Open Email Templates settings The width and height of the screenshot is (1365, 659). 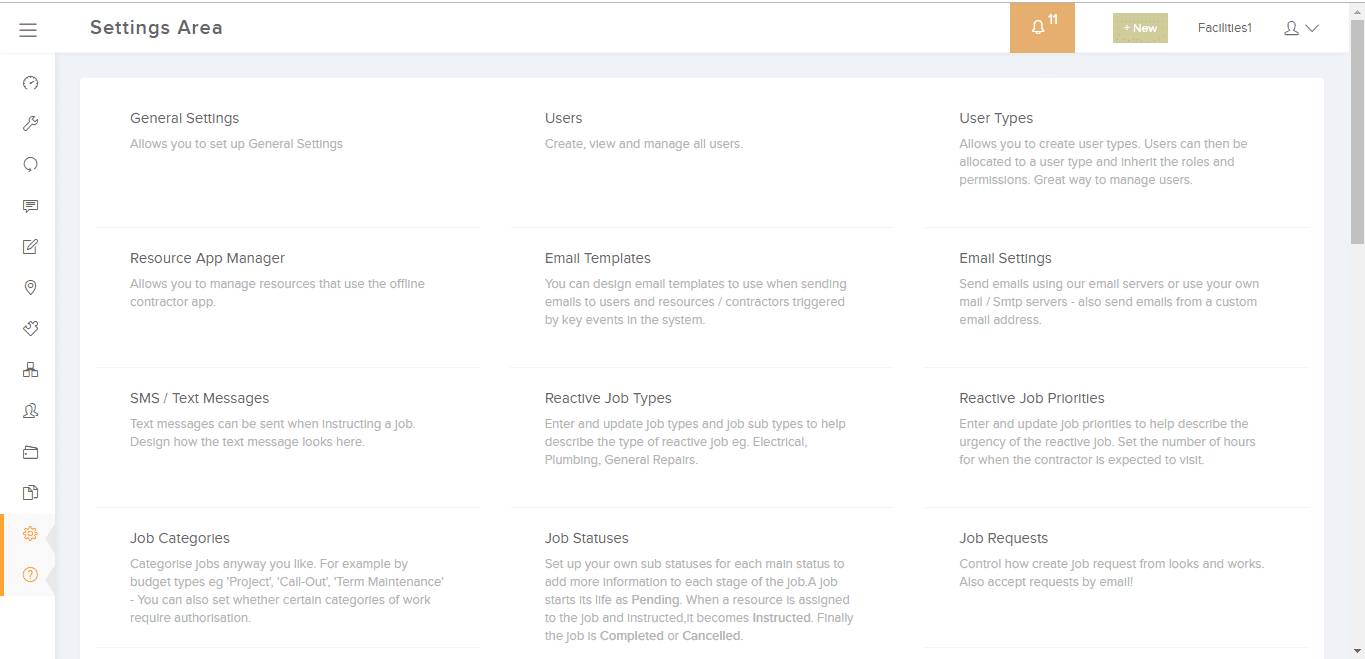597,258
